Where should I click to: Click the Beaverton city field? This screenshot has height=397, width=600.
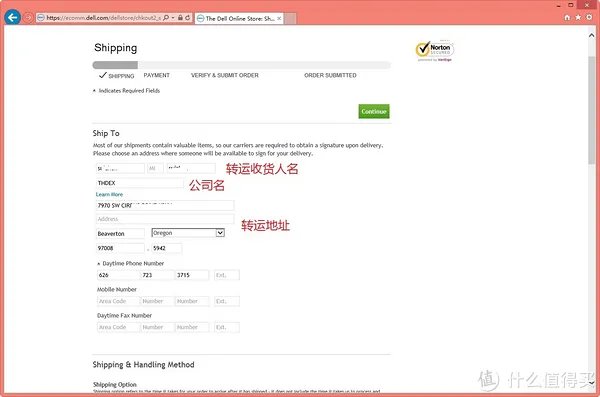(120, 234)
